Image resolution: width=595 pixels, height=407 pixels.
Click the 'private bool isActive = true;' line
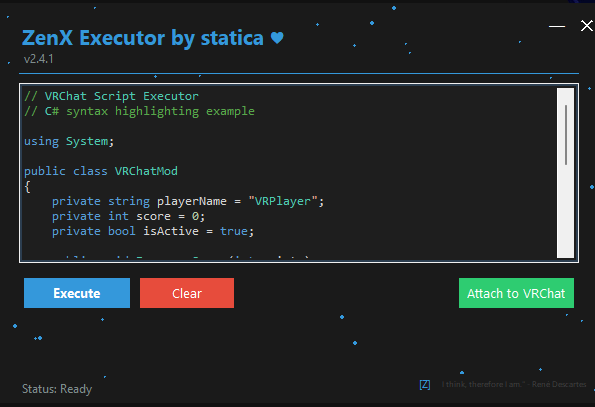153,231
